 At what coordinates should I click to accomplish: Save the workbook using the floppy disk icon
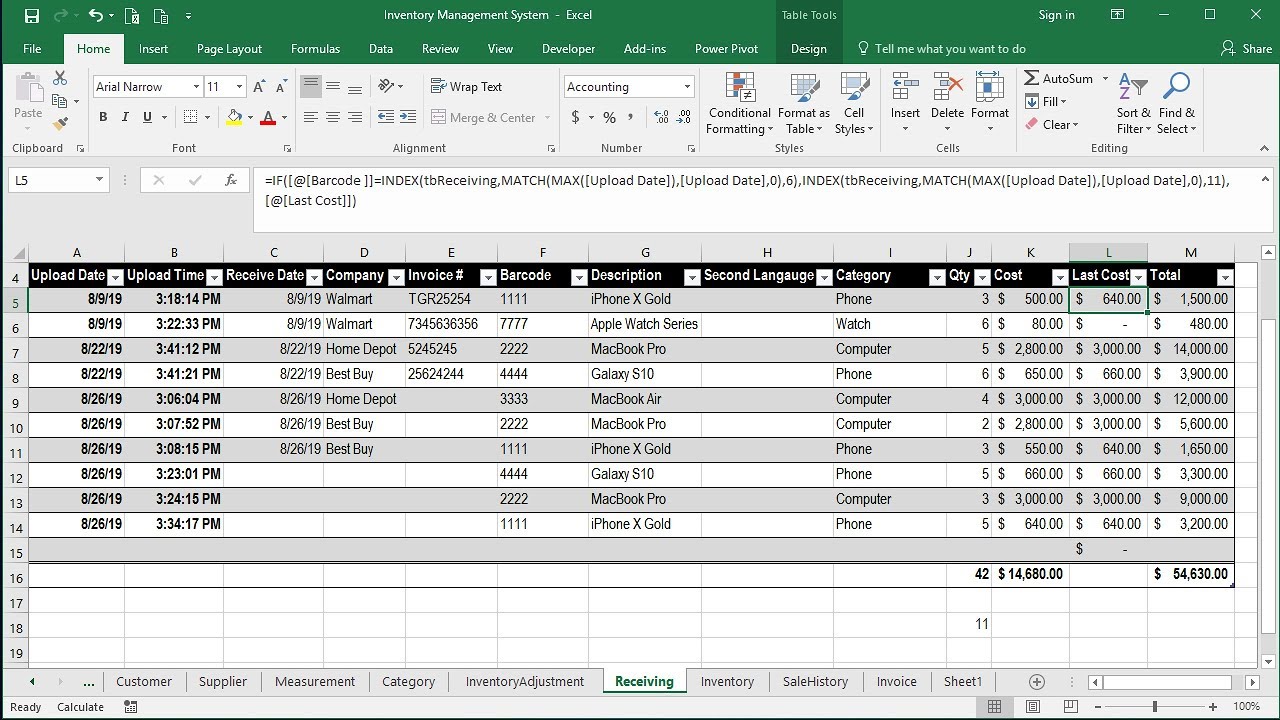click(31, 15)
